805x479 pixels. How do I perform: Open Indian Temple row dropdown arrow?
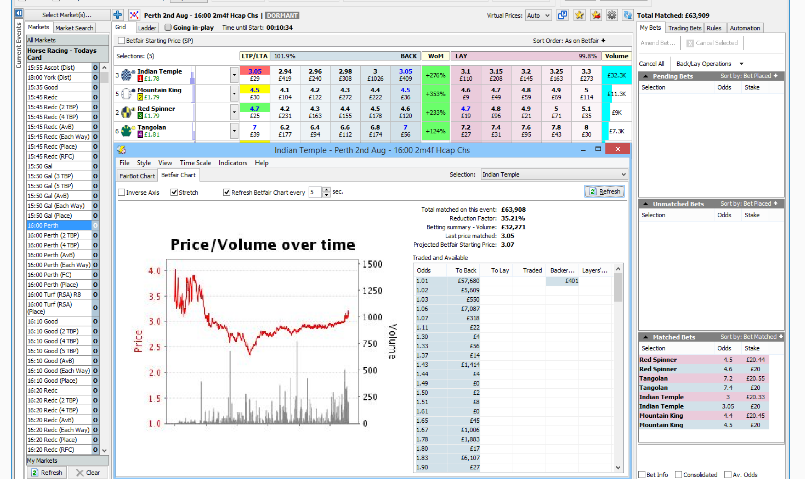234,75
